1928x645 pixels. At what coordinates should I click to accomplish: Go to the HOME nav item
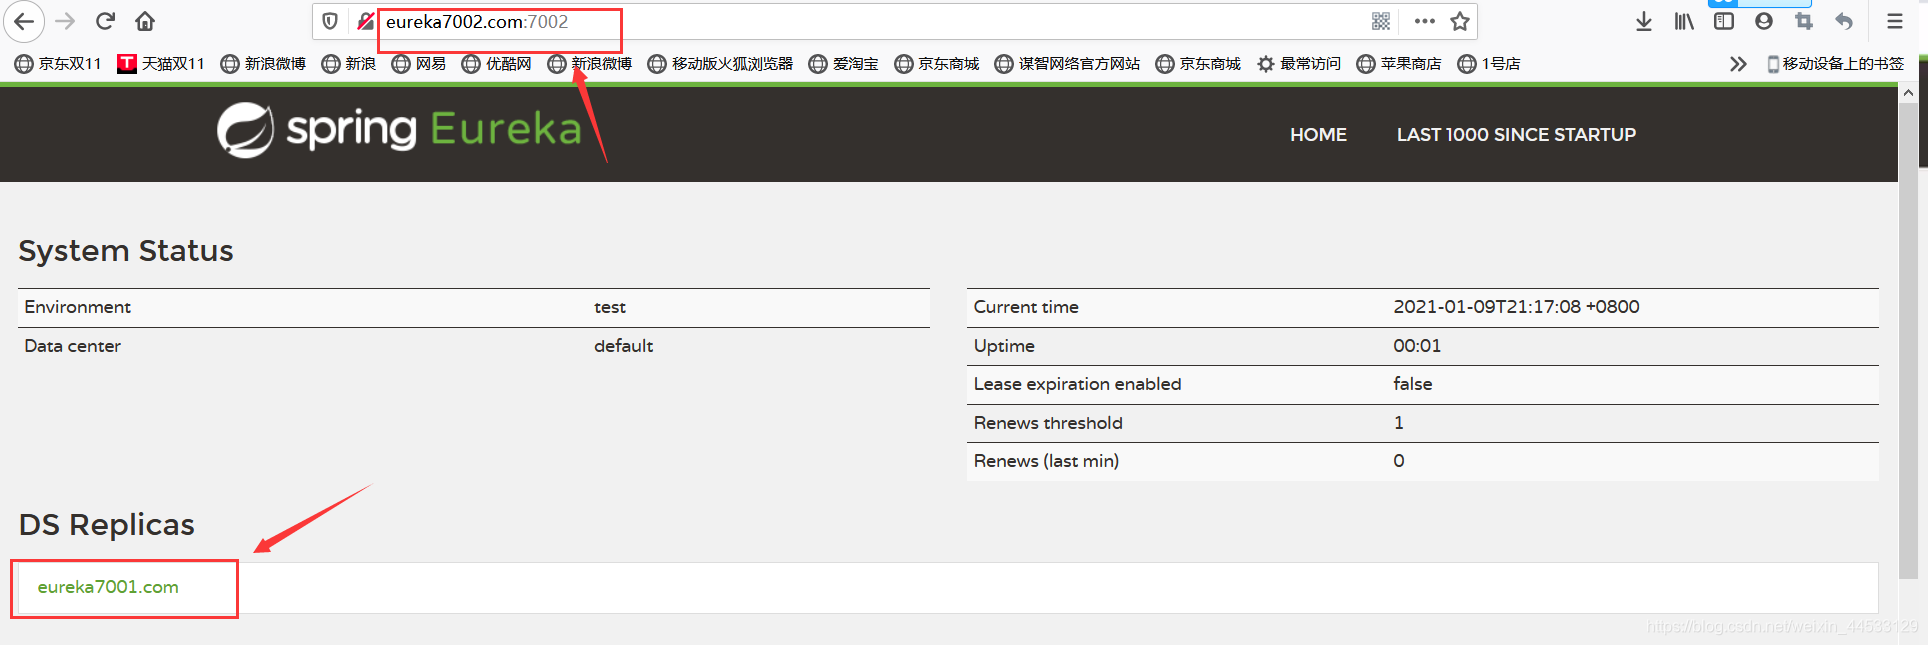(x=1318, y=135)
